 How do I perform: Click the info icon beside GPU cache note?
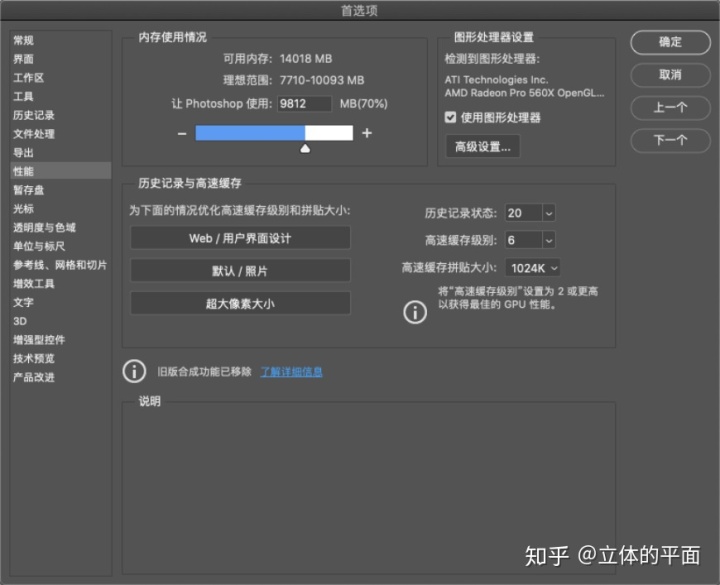pos(415,312)
